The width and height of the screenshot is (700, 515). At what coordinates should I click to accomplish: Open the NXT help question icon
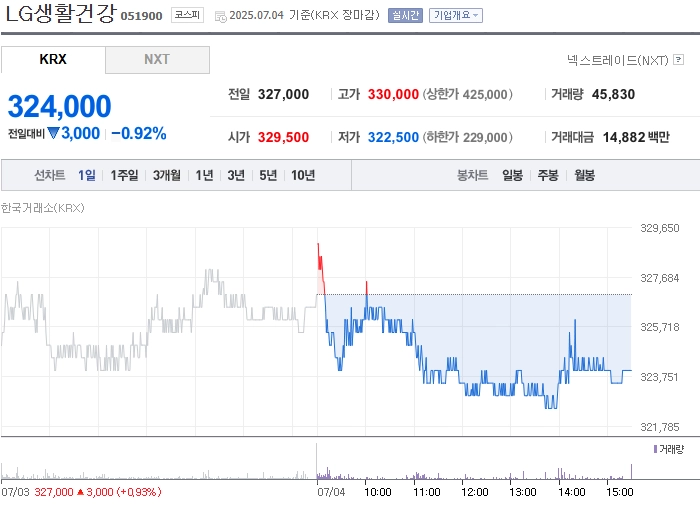coord(678,59)
